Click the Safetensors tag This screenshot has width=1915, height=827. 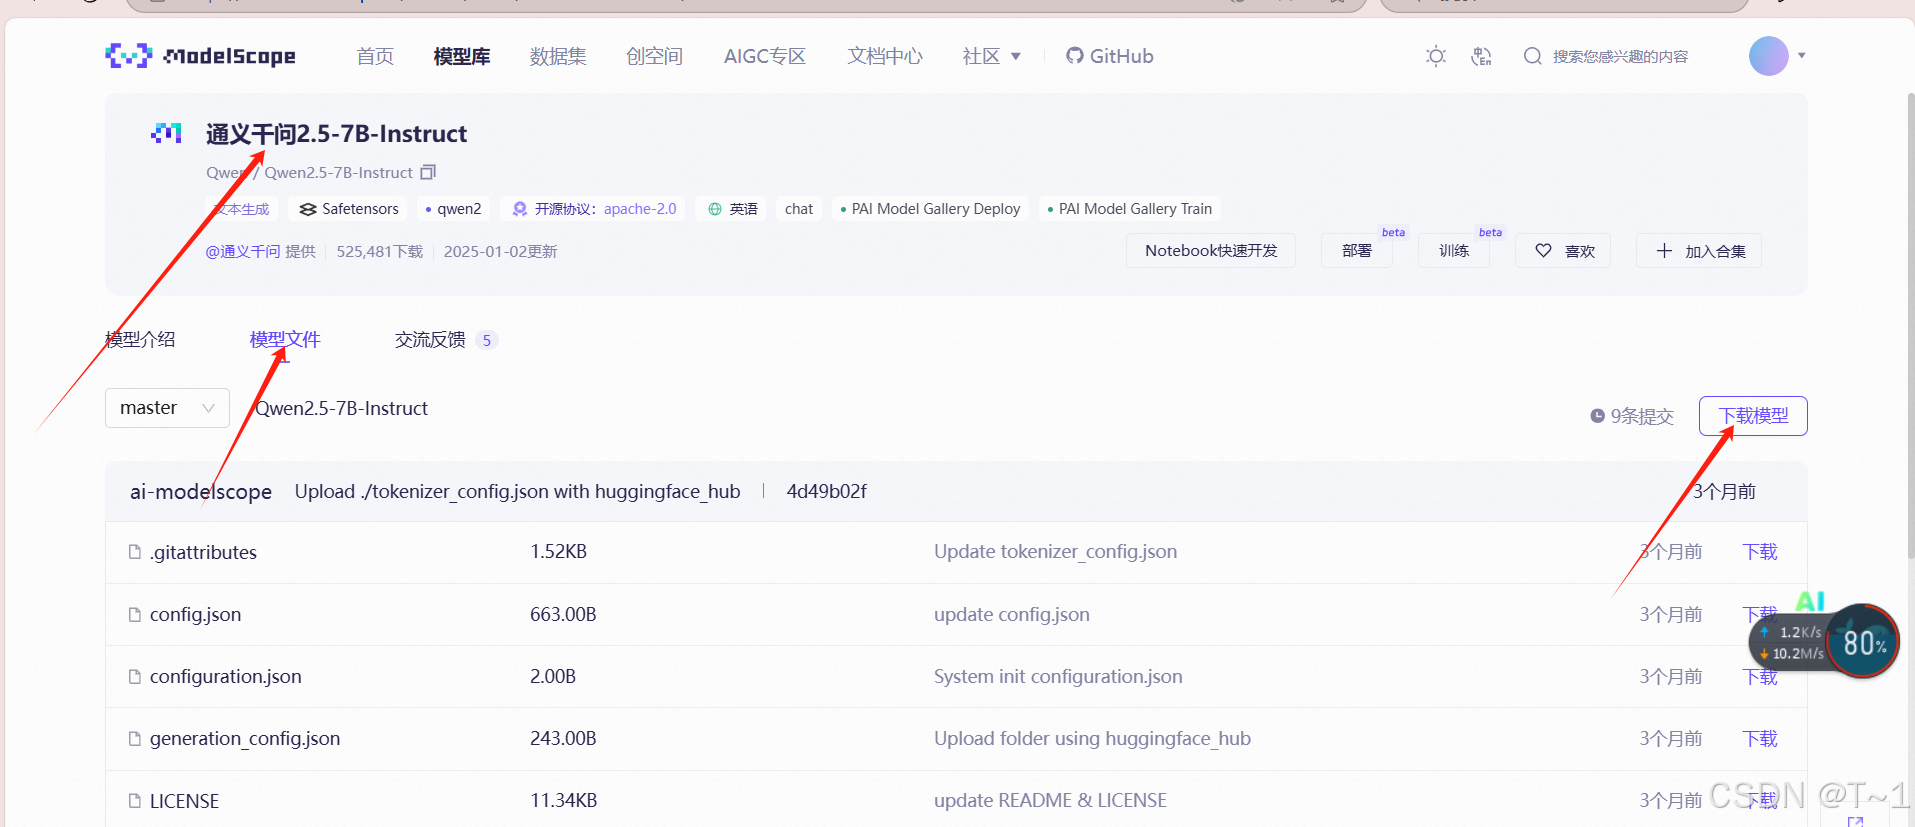click(x=350, y=209)
